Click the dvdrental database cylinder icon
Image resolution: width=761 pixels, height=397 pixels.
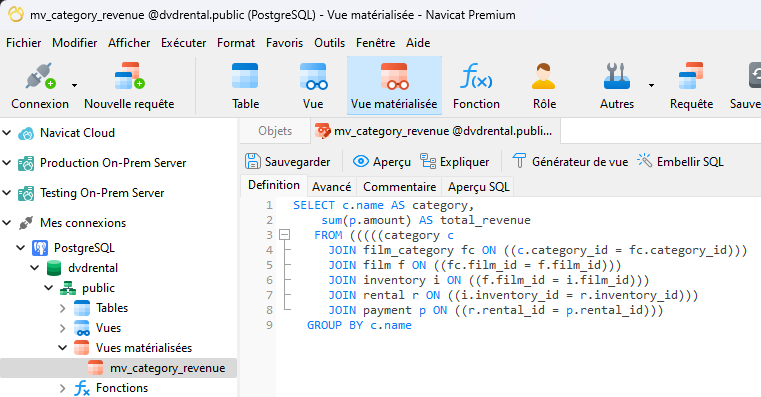pos(54,268)
